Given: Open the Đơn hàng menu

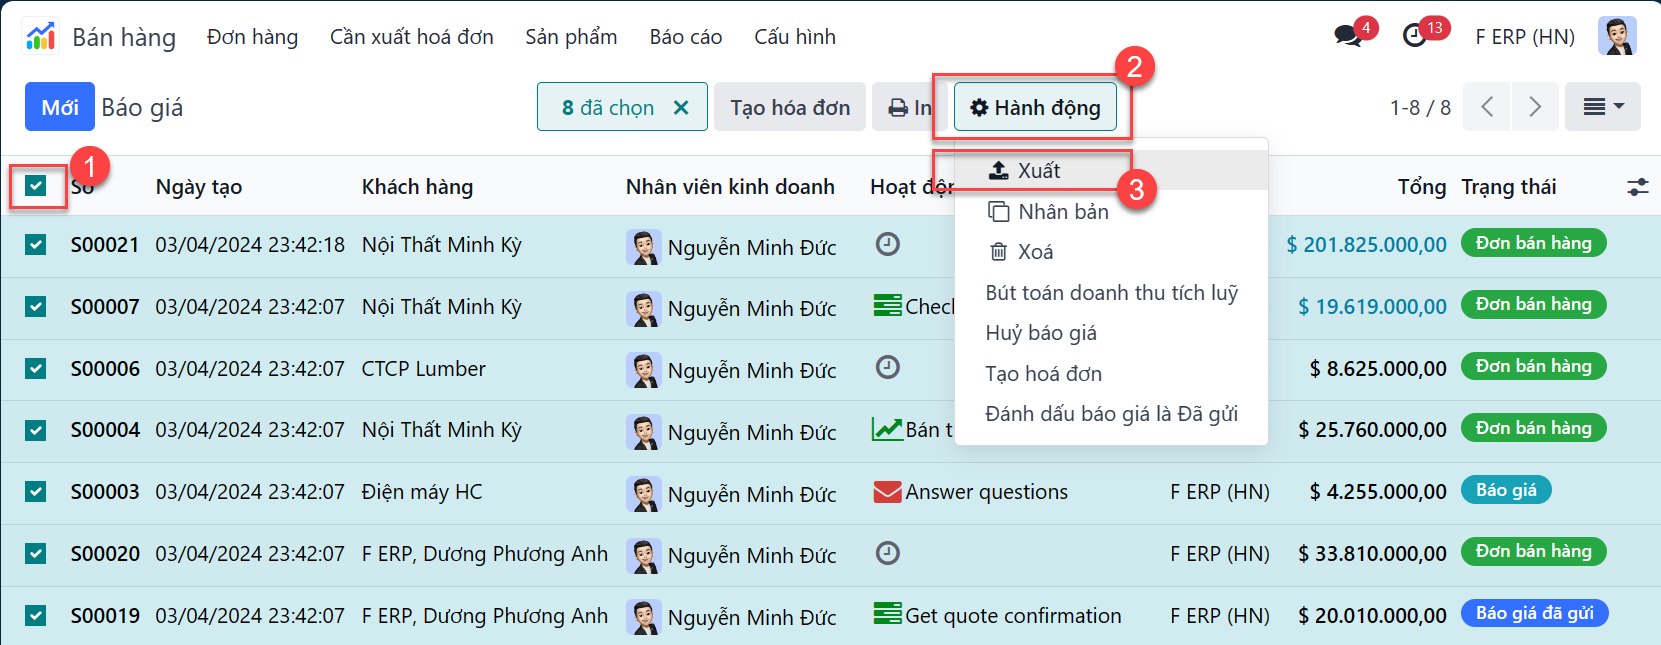Looking at the screenshot, I should point(252,37).
